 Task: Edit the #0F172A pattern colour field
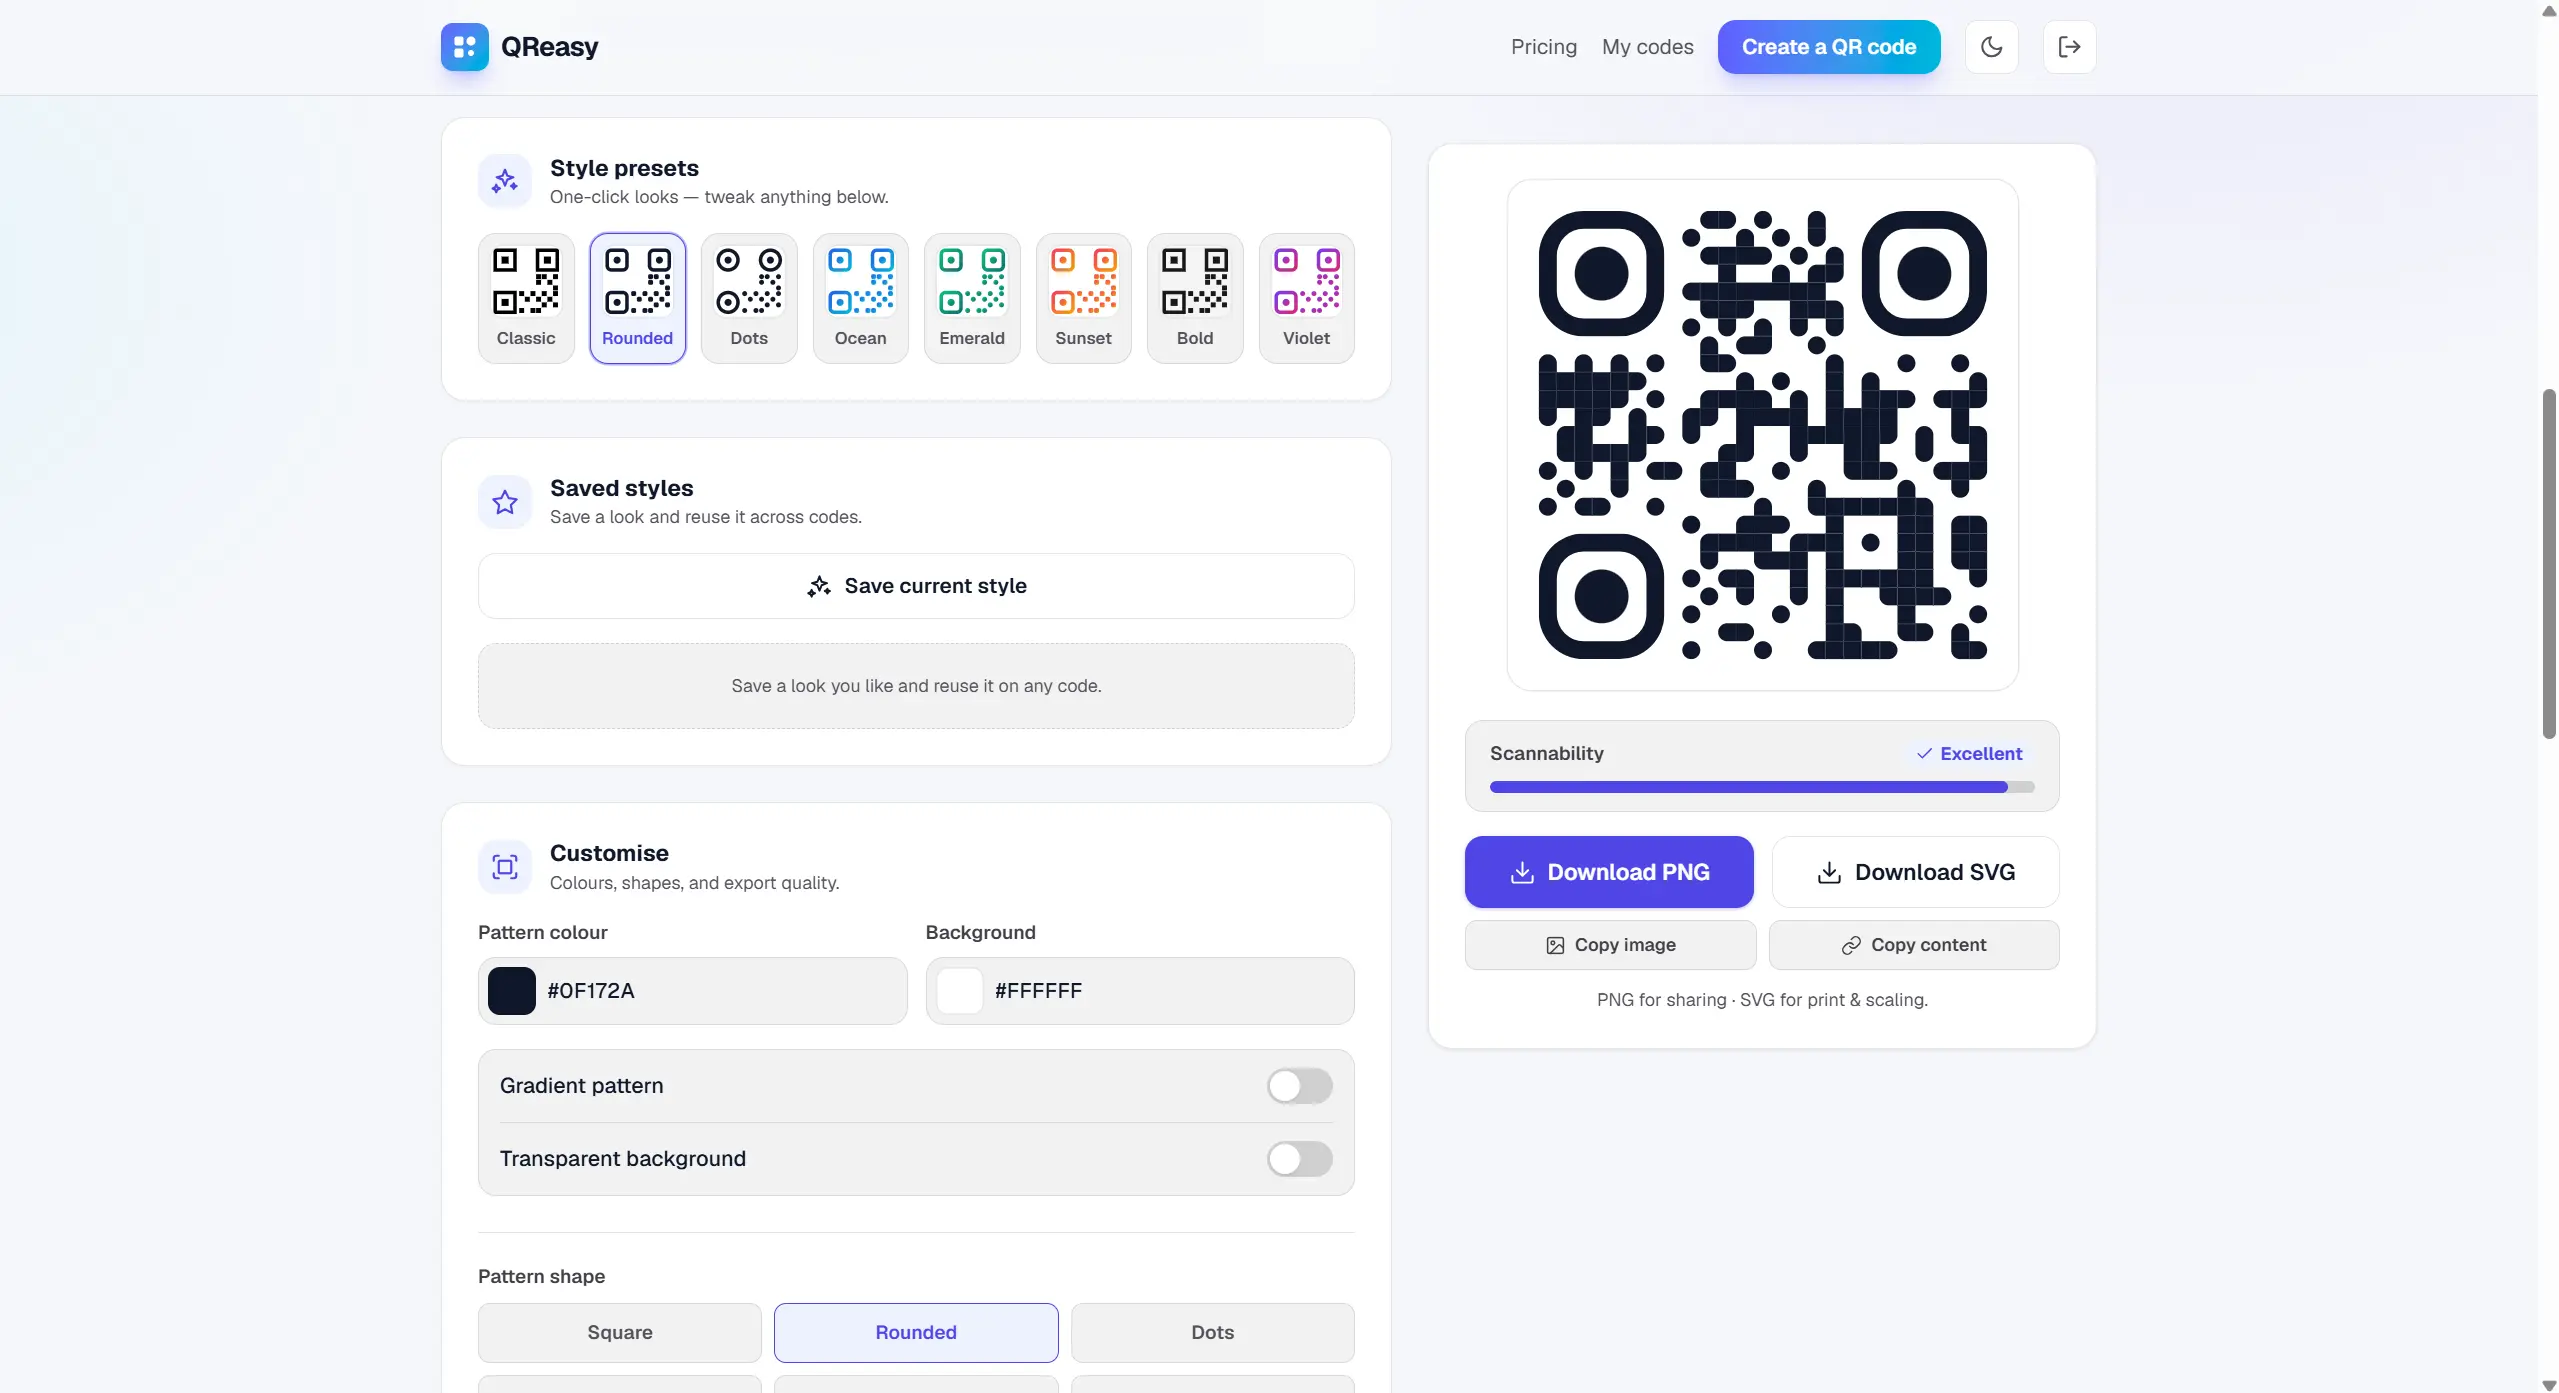[x=692, y=991]
